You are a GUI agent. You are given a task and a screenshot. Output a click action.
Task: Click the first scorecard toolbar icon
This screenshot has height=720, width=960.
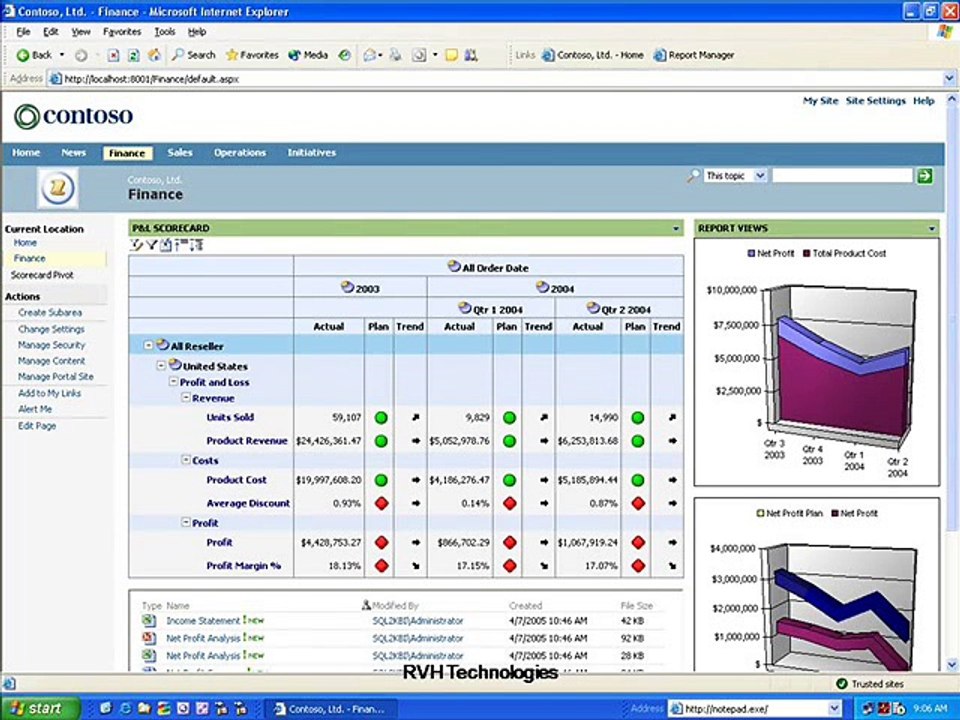coord(136,246)
